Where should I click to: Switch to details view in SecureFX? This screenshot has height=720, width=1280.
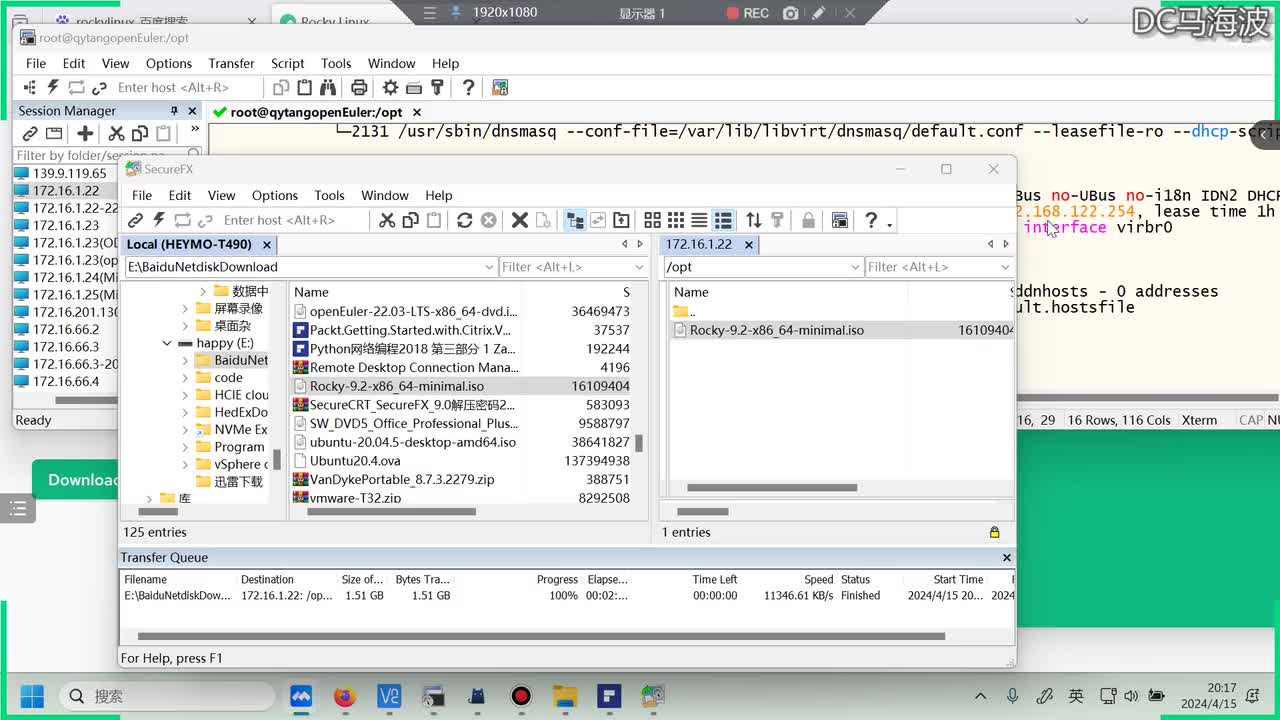pyautogui.click(x=723, y=220)
